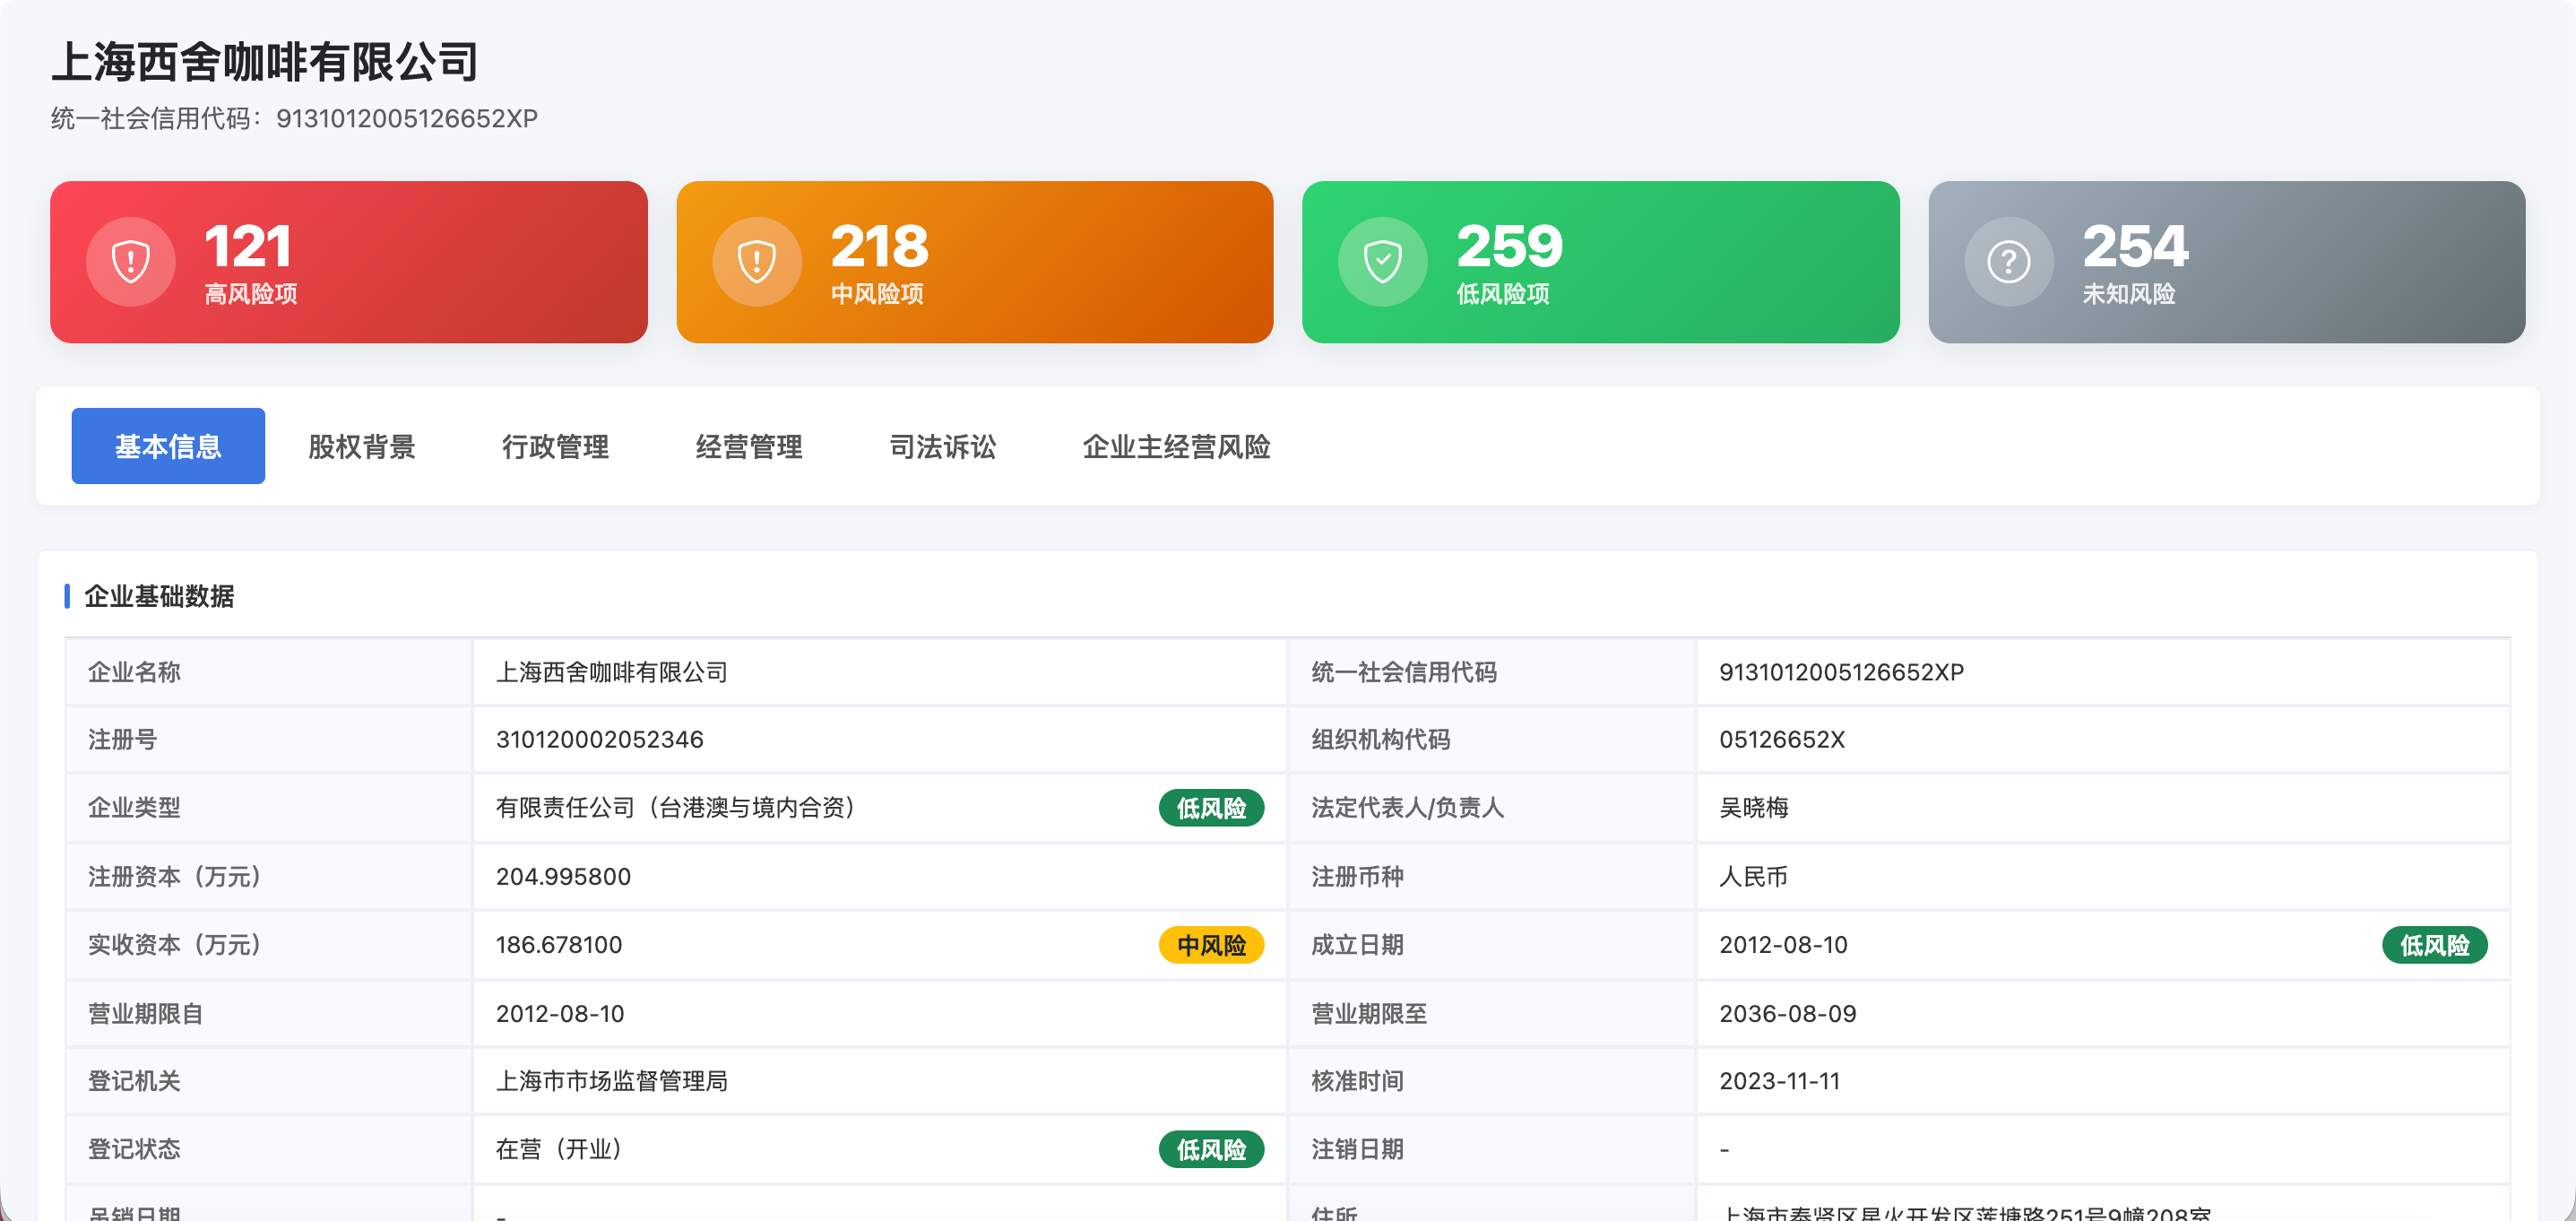Click the 注销日期 field label
This screenshot has width=2576, height=1221.
(x=1358, y=1150)
